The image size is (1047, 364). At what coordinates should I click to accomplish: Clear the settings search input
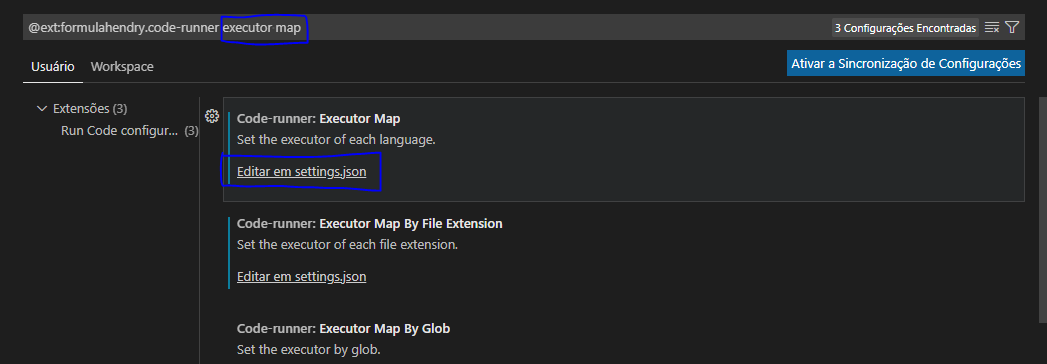coord(992,27)
